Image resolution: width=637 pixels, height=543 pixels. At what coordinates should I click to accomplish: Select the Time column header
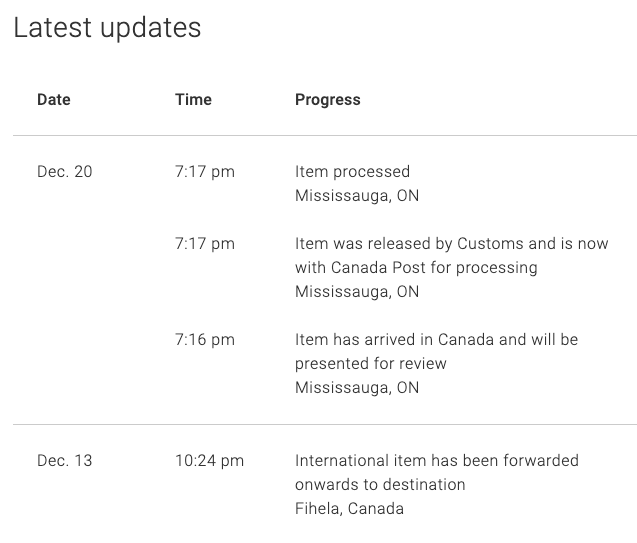pos(193,100)
